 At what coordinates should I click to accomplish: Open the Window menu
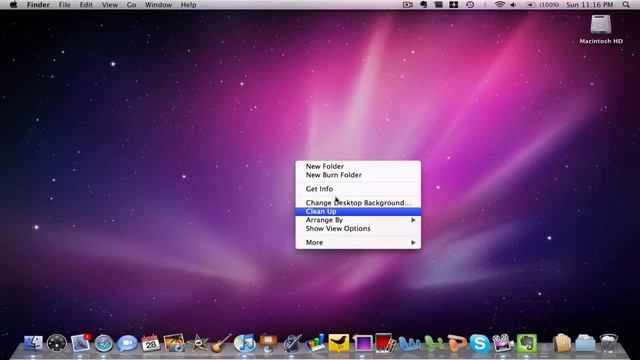pyautogui.click(x=158, y=5)
